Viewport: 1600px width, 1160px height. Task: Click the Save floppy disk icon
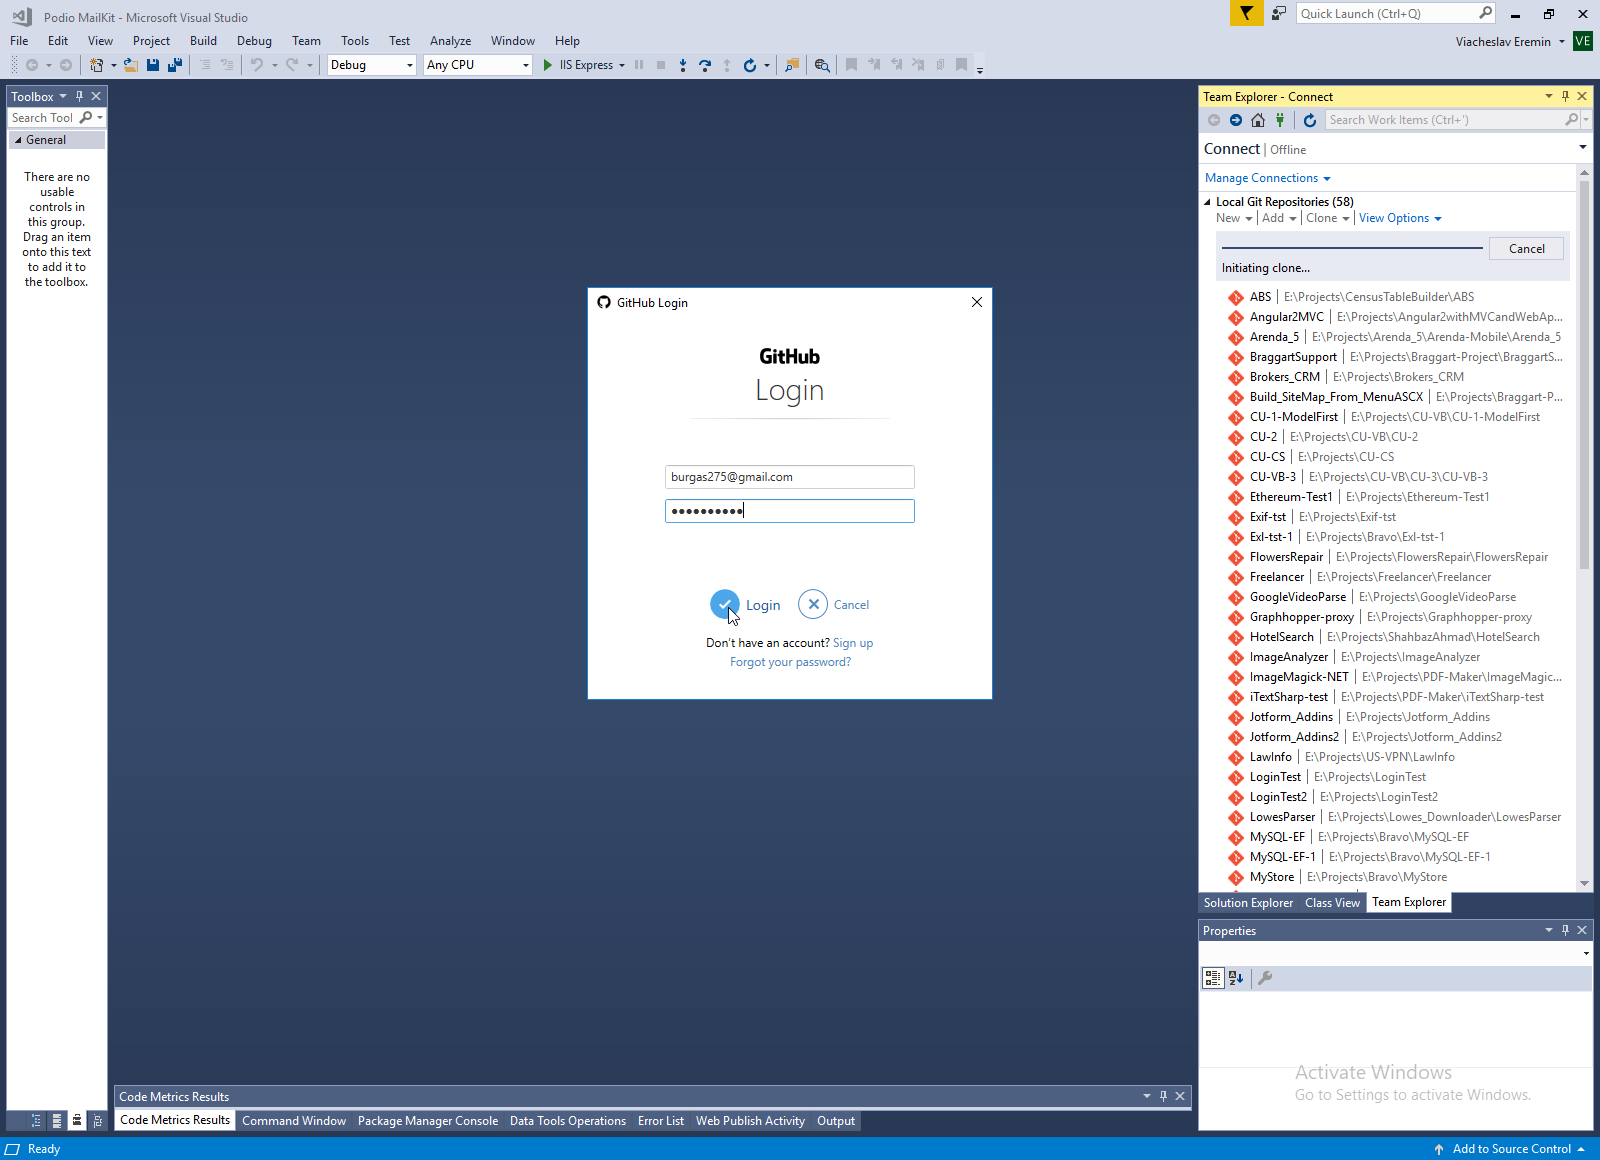click(x=153, y=65)
